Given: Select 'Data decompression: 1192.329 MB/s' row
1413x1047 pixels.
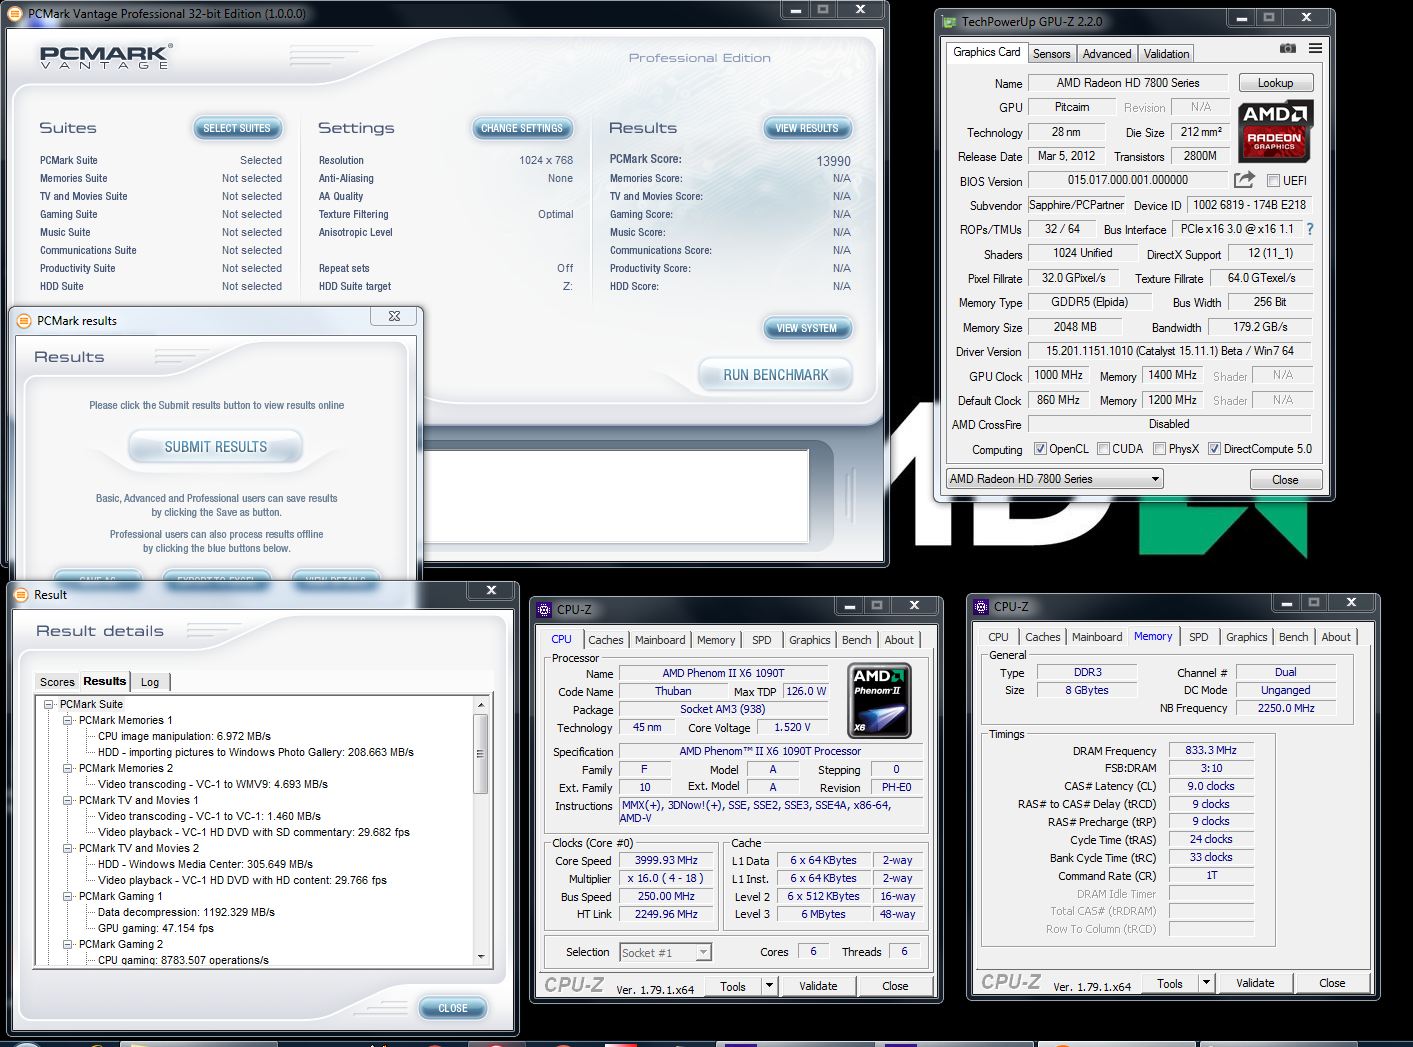Looking at the screenshot, I should [x=186, y=912].
